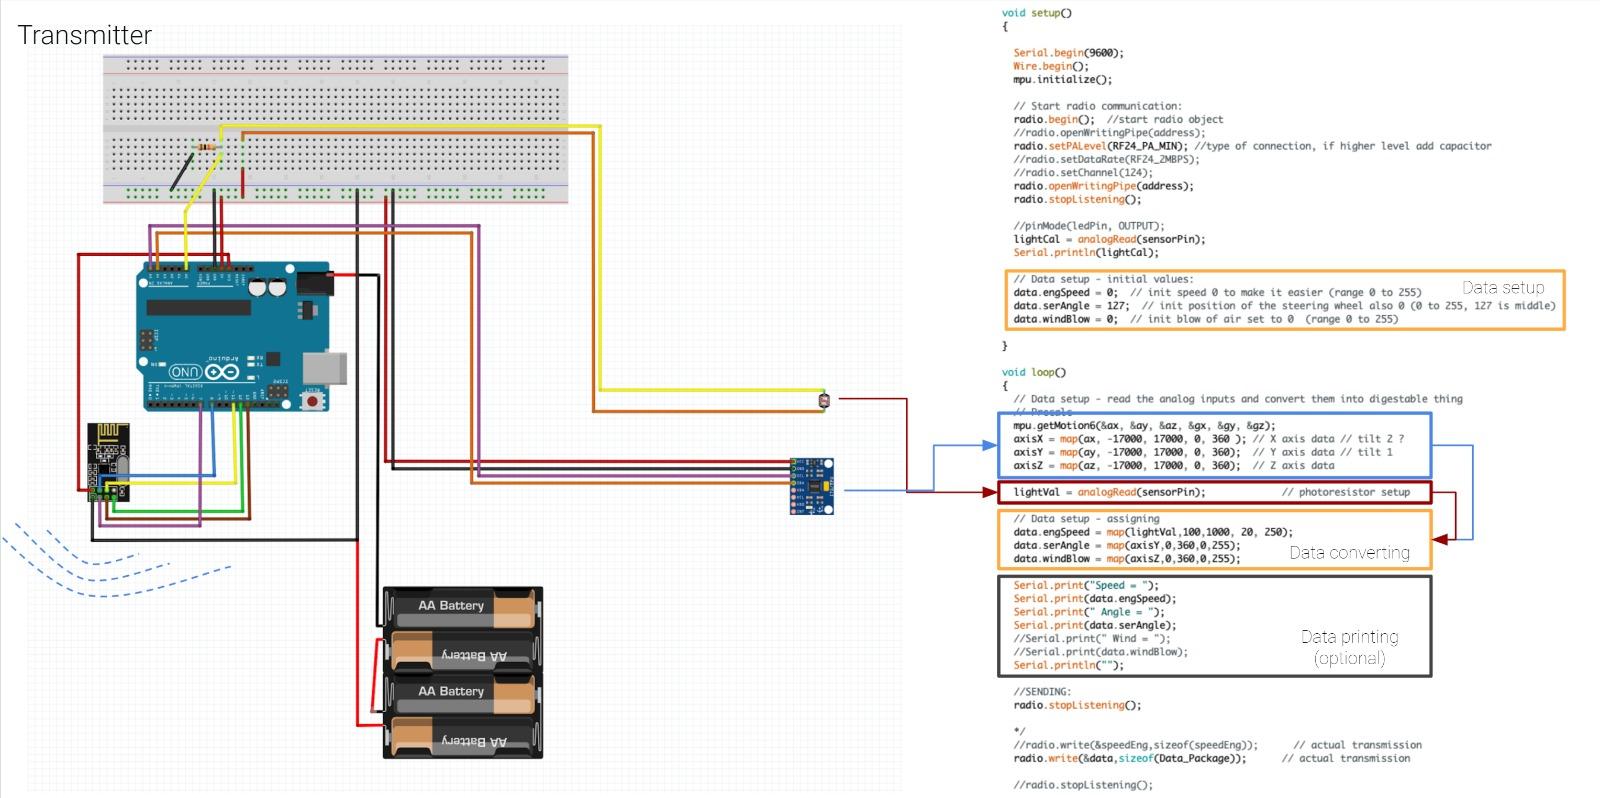This screenshot has height=798, width=1600.
Task: Click the 'void loop()' line
Action: click(x=1034, y=372)
